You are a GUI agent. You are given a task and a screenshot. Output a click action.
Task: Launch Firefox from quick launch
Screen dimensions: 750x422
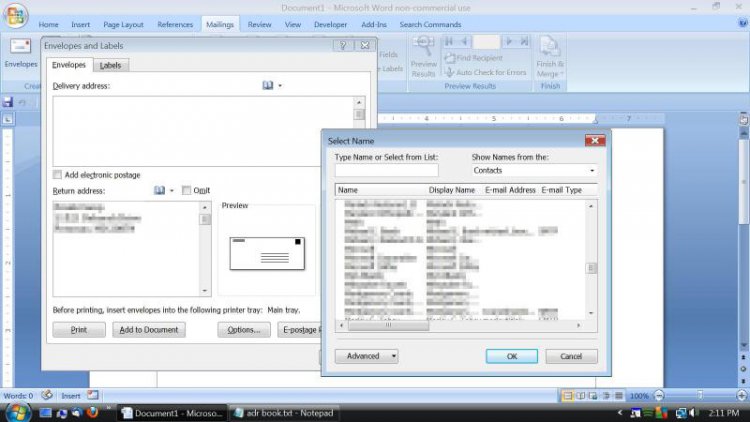tap(93, 412)
